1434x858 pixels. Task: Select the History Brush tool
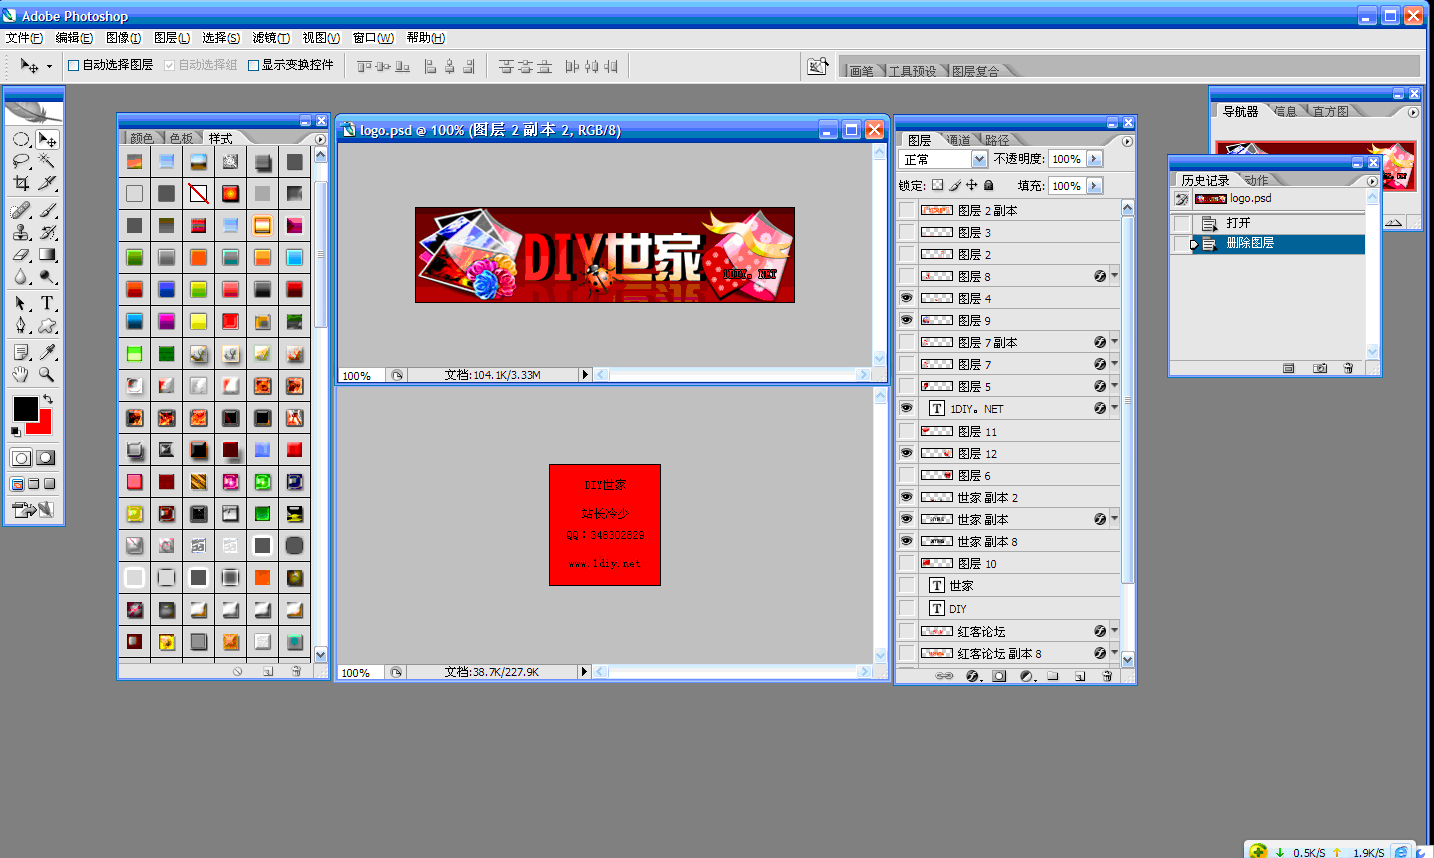coord(47,232)
